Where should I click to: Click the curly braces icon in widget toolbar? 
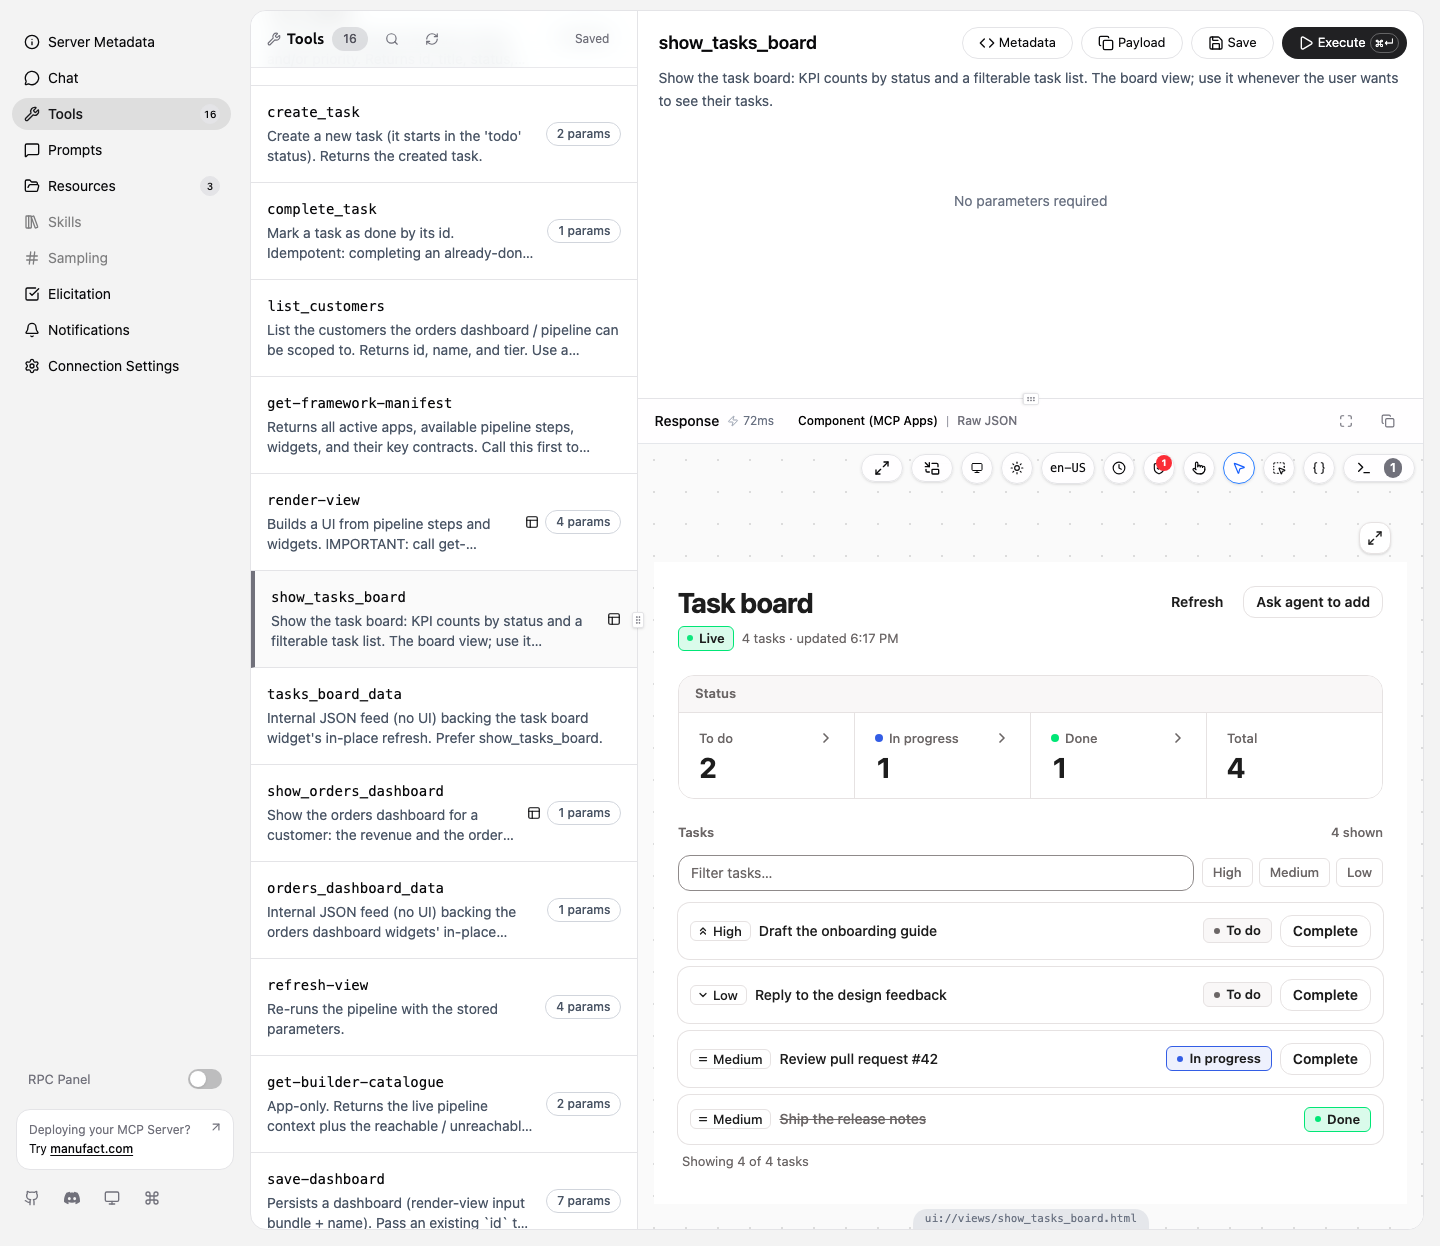click(x=1319, y=468)
